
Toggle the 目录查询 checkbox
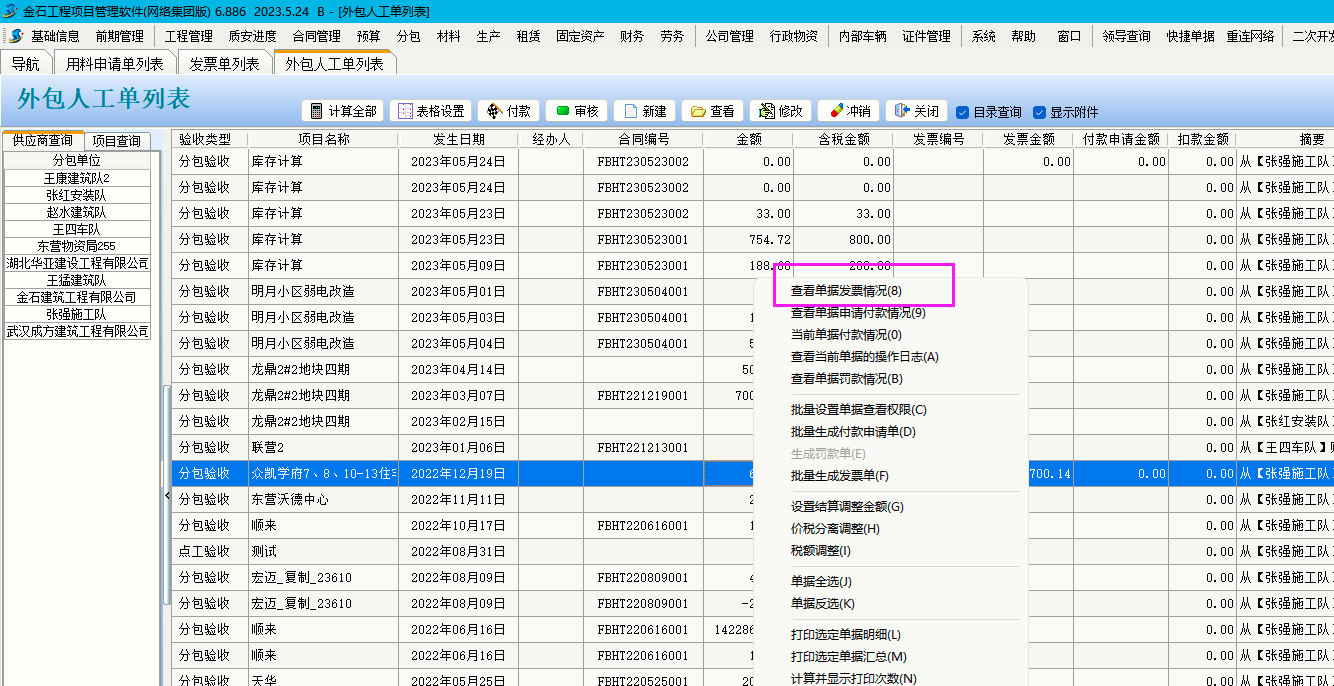(963, 112)
